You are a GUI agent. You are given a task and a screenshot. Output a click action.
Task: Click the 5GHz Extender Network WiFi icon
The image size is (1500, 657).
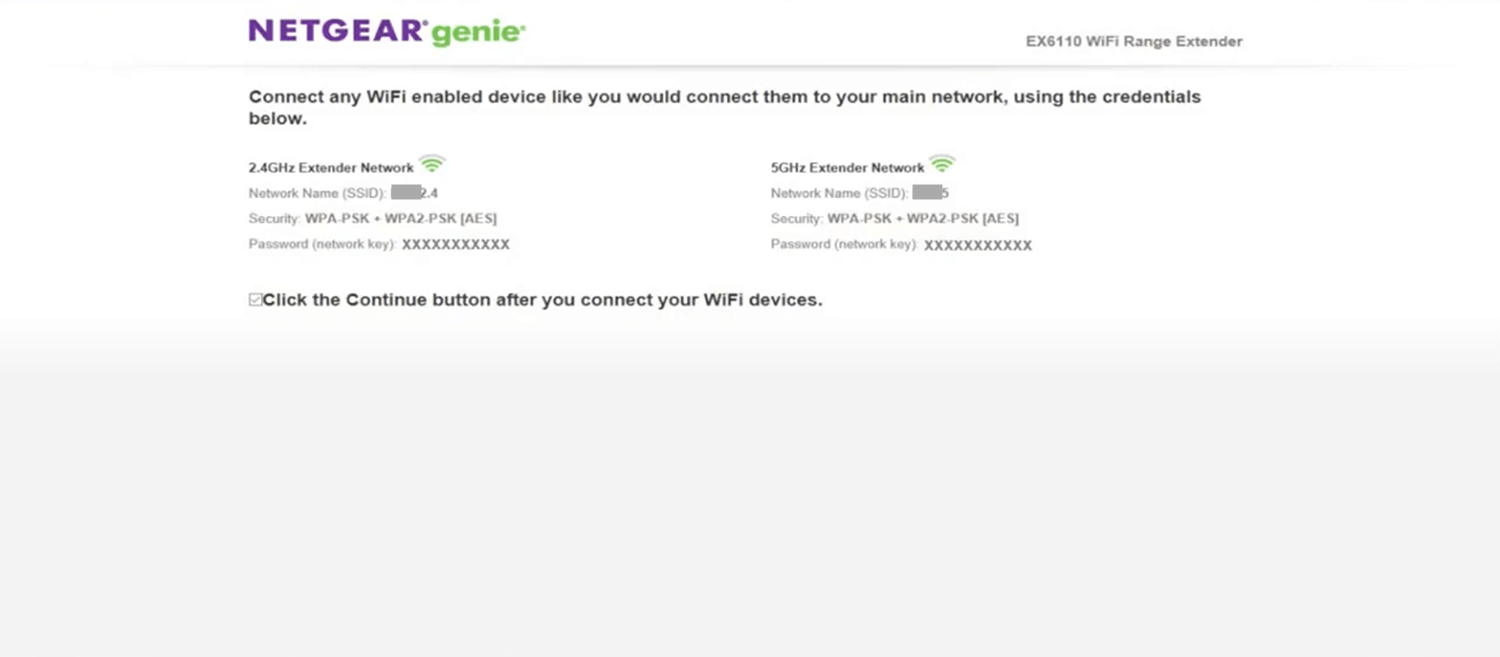coord(942,164)
